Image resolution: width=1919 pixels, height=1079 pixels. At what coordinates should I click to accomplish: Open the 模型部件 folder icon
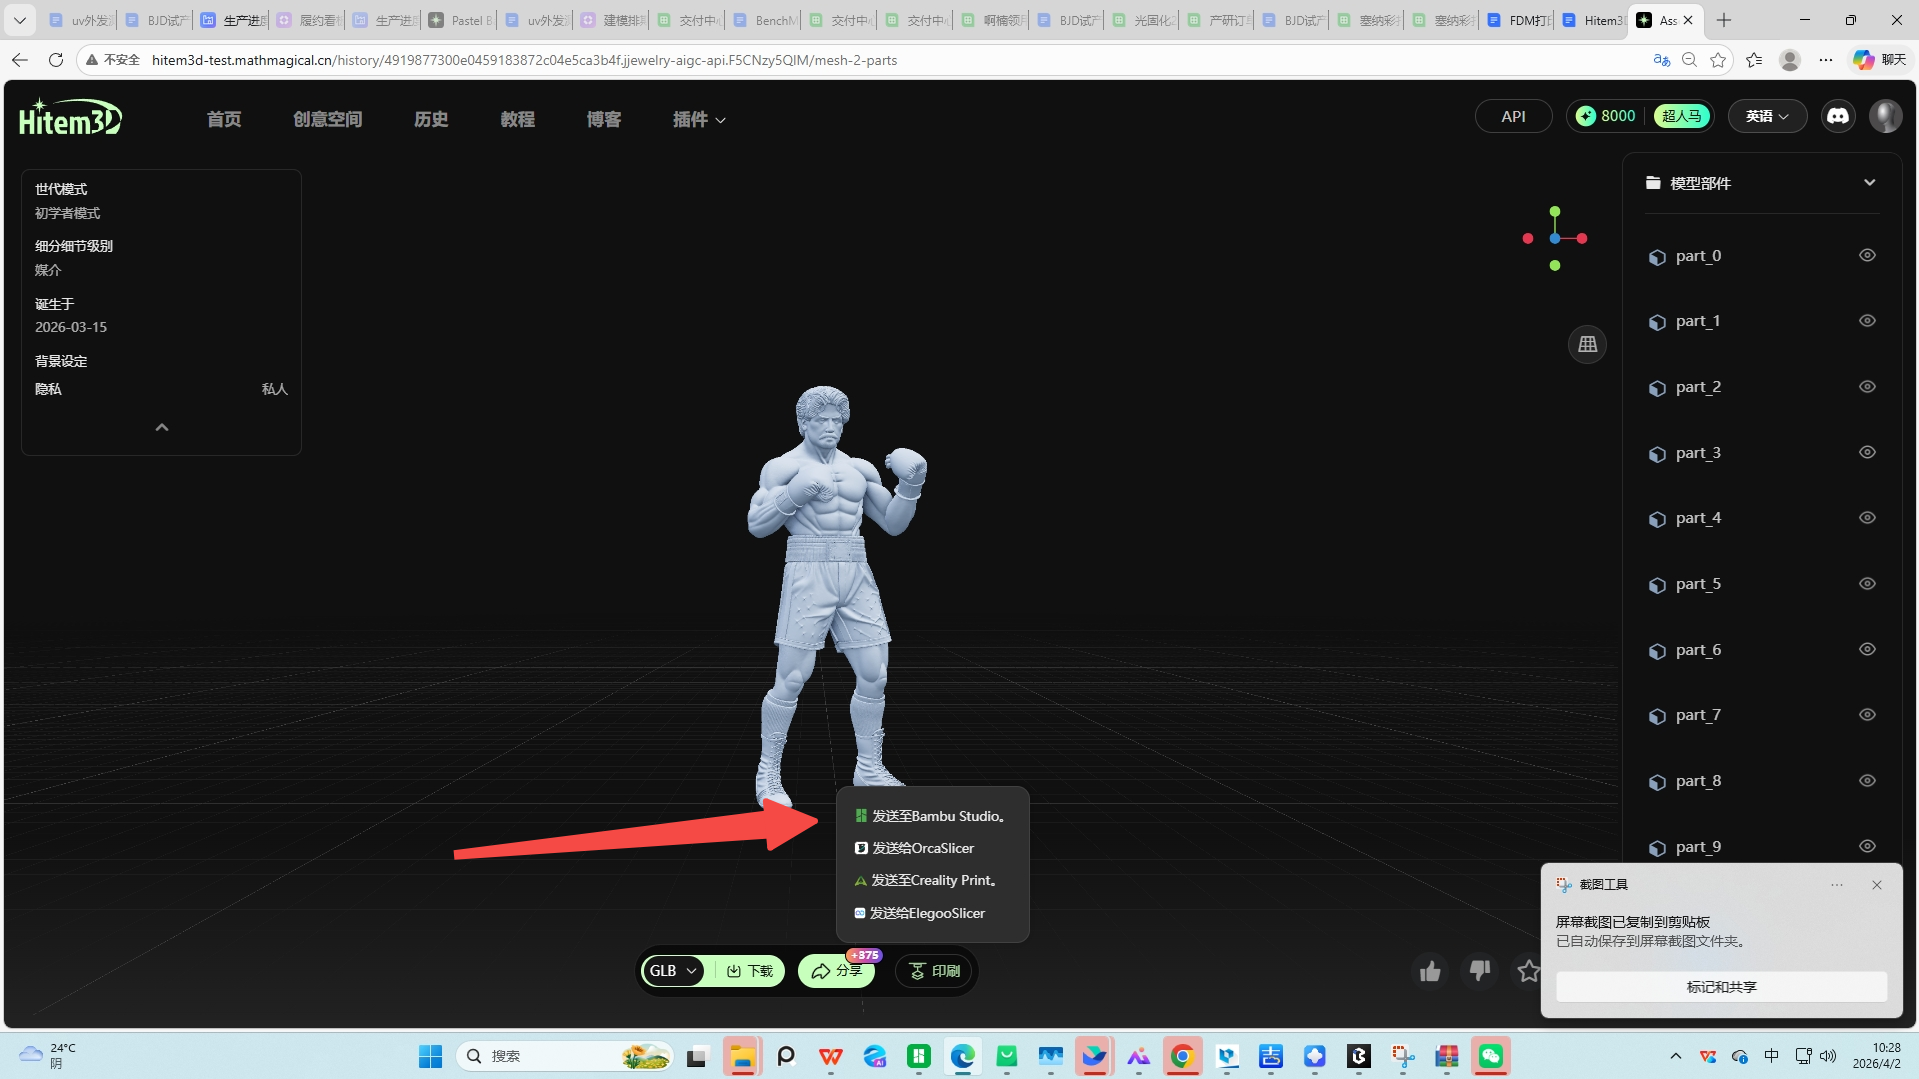pos(1652,183)
